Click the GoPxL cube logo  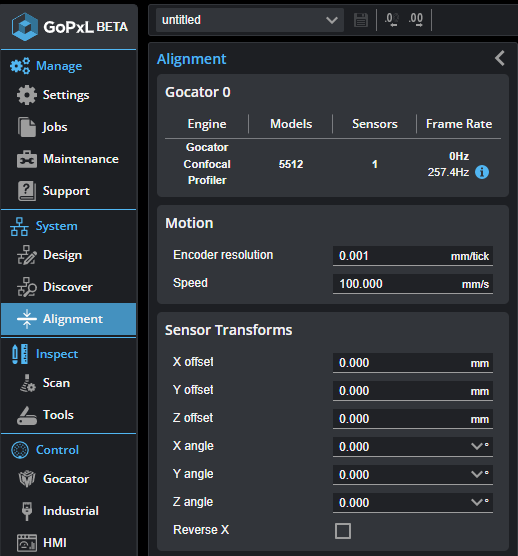(x=25, y=27)
